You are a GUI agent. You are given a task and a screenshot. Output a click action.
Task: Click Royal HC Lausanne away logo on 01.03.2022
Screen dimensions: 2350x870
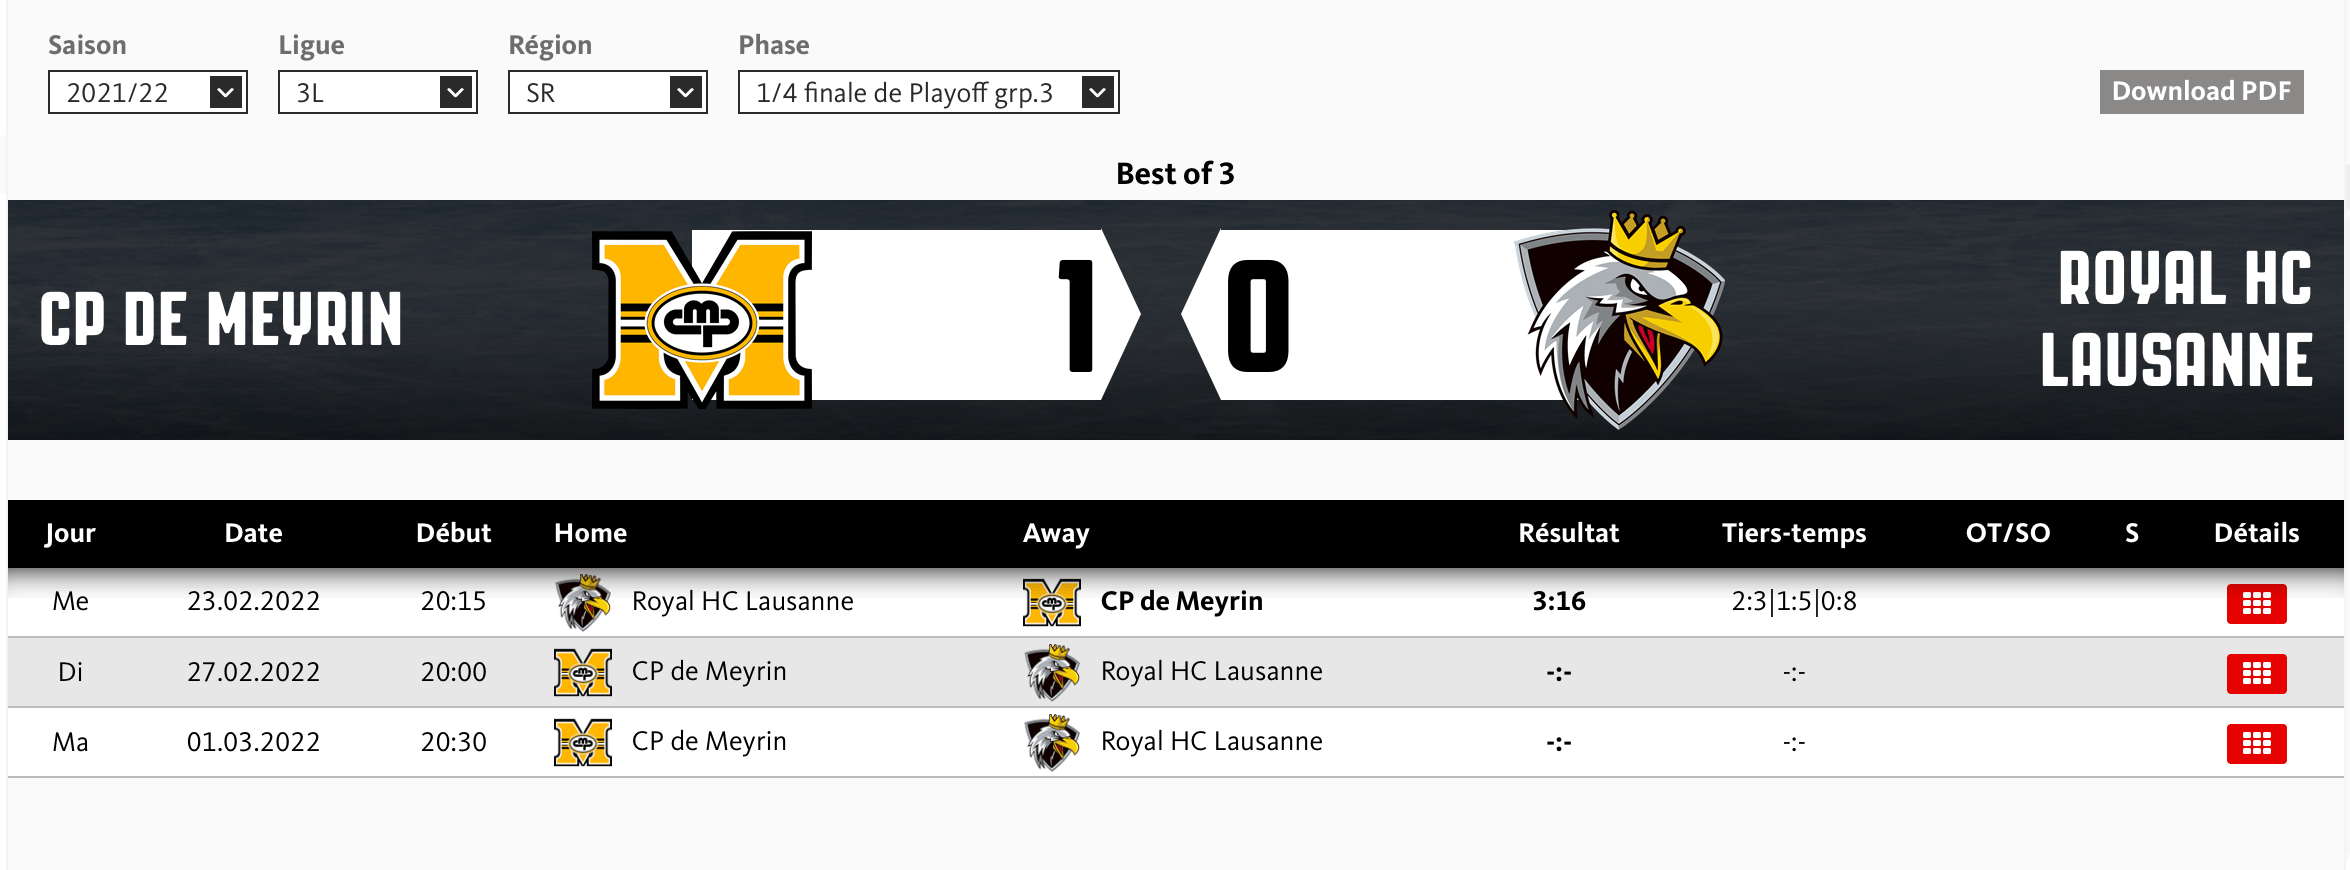(x=1052, y=742)
